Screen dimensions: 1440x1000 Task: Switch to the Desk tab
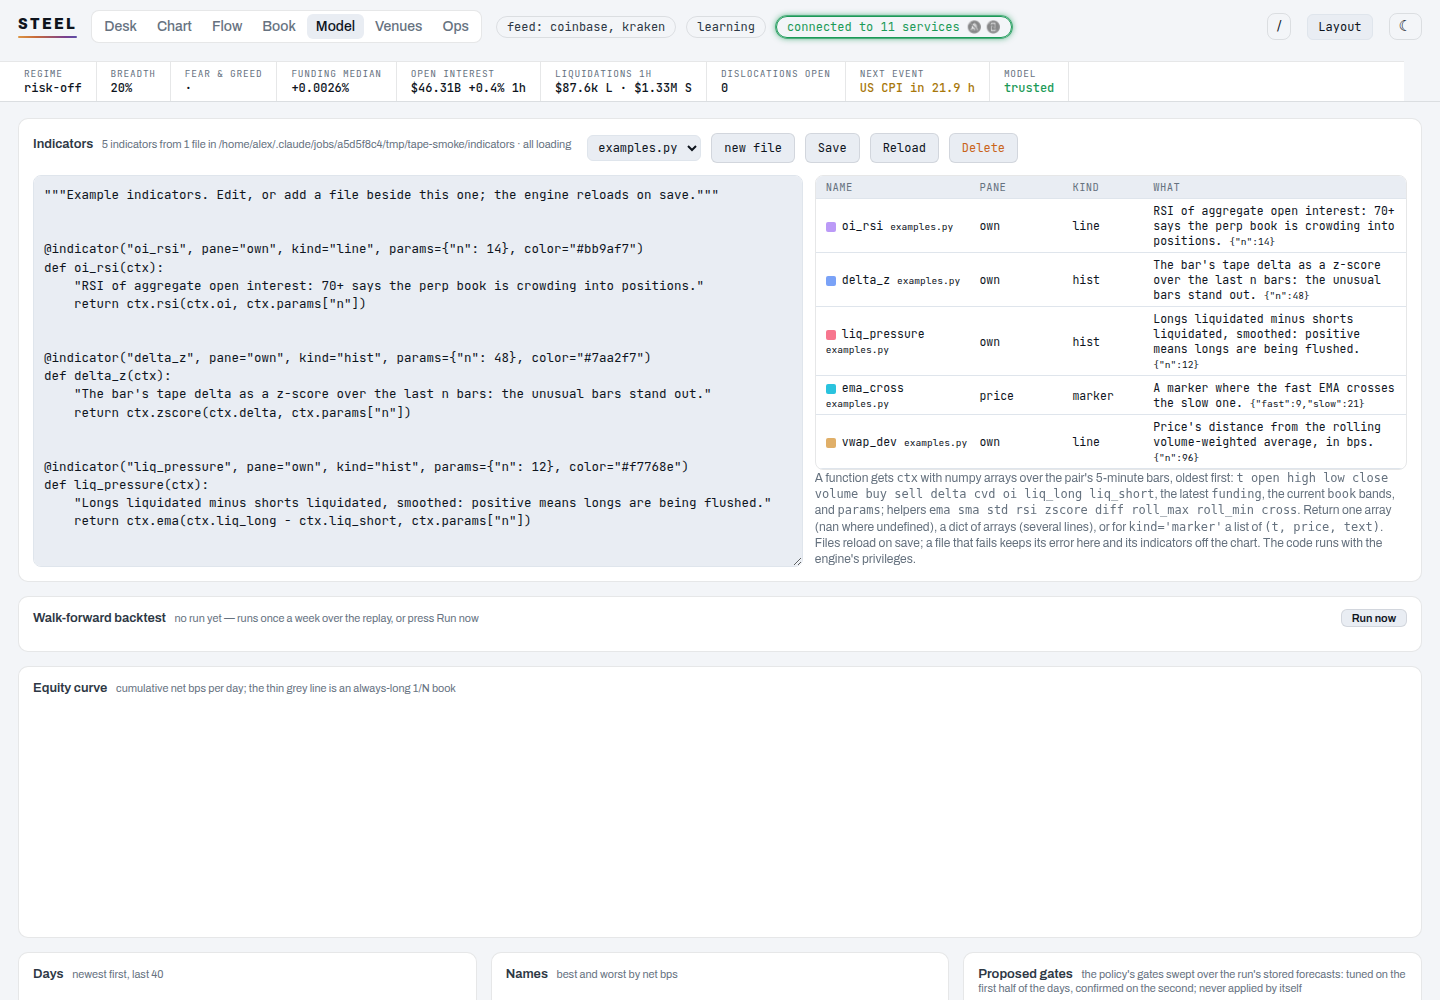pyautogui.click(x=121, y=26)
